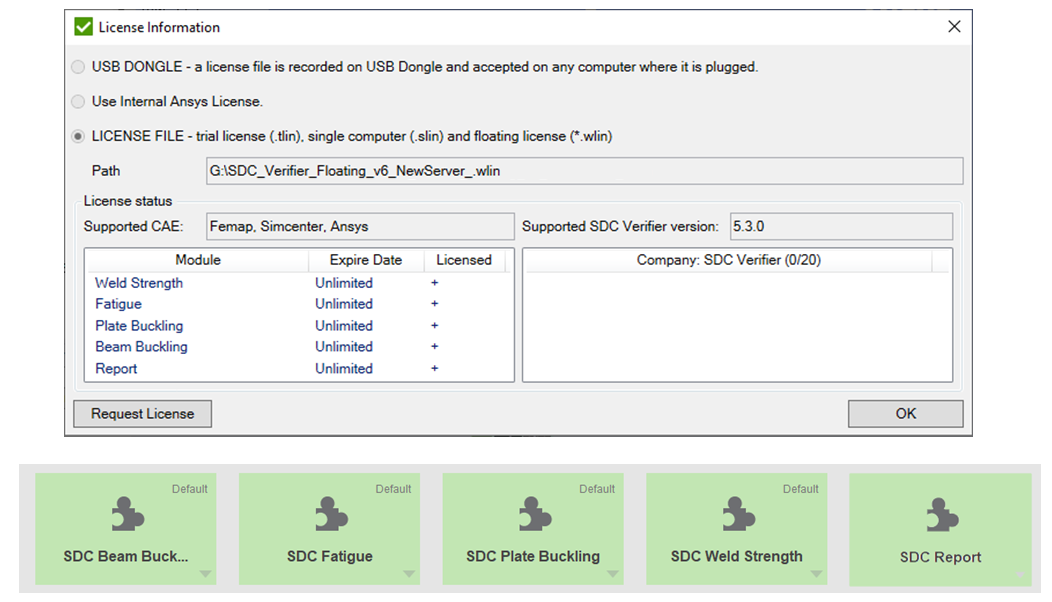Click the green checkmark License Information icon
1052x602 pixels.
pyautogui.click(x=83, y=27)
